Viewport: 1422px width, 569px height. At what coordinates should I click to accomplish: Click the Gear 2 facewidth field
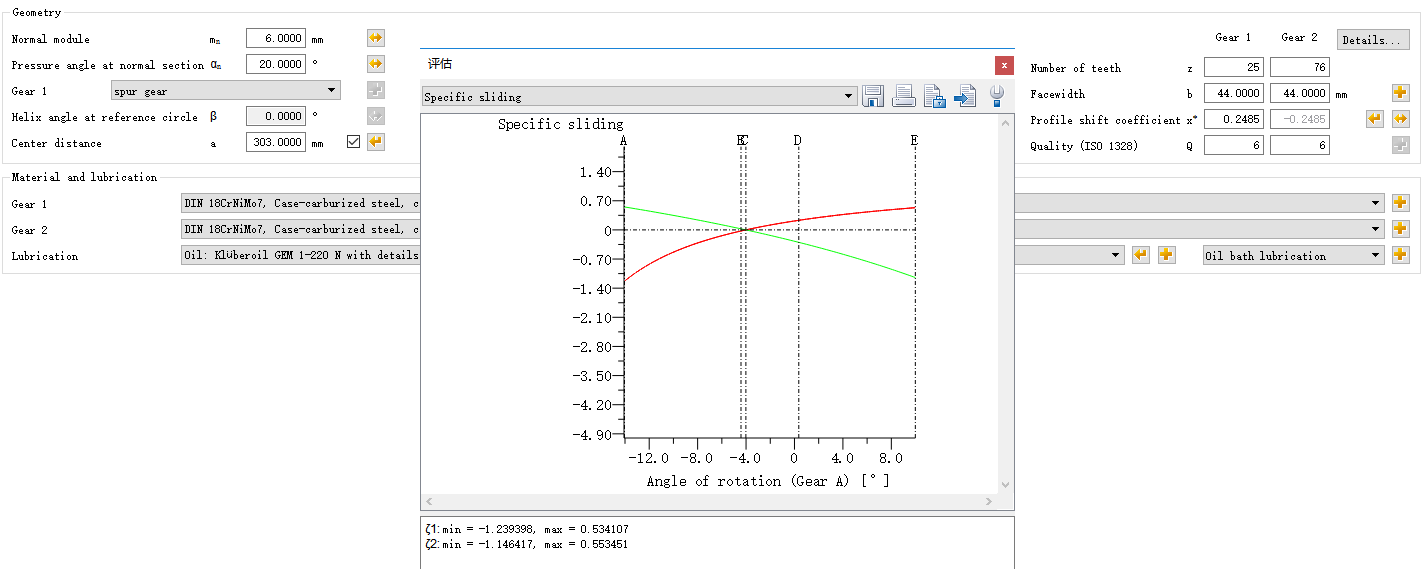click(x=1300, y=93)
